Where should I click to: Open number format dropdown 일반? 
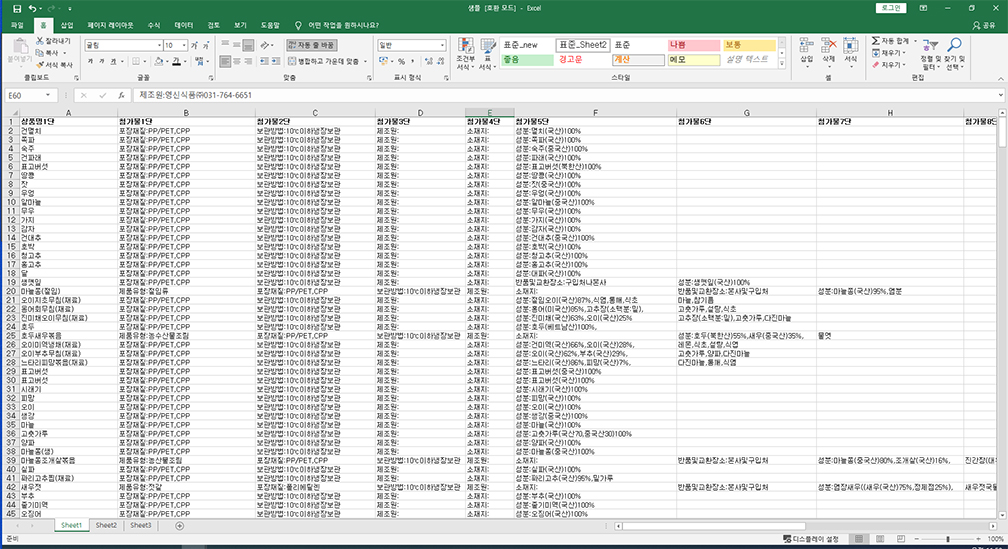442,46
